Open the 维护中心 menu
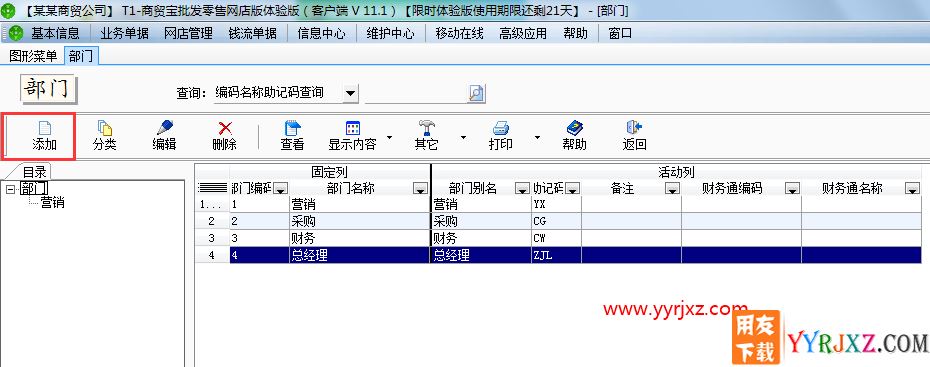 390,34
